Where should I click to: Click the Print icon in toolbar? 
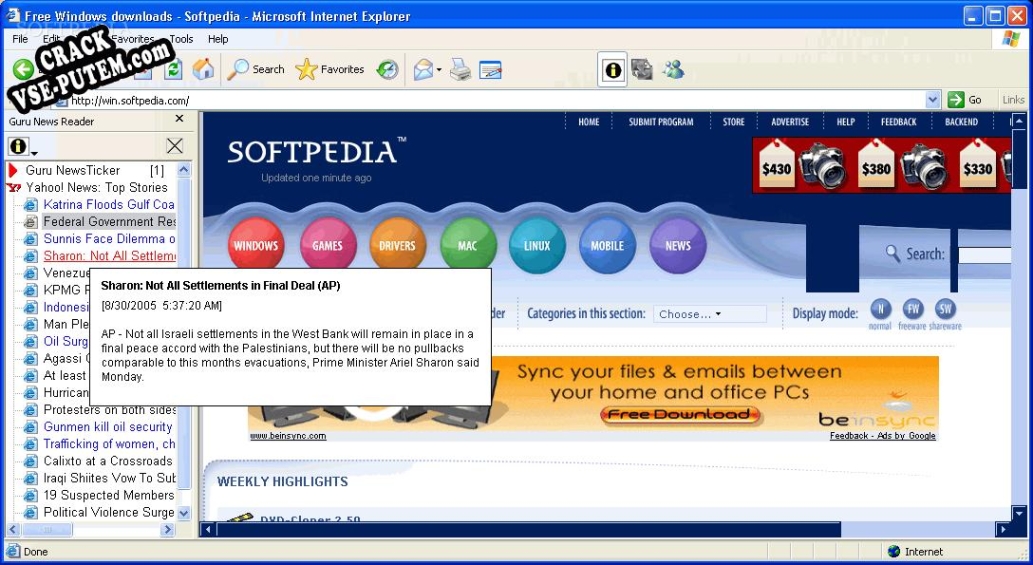point(461,69)
